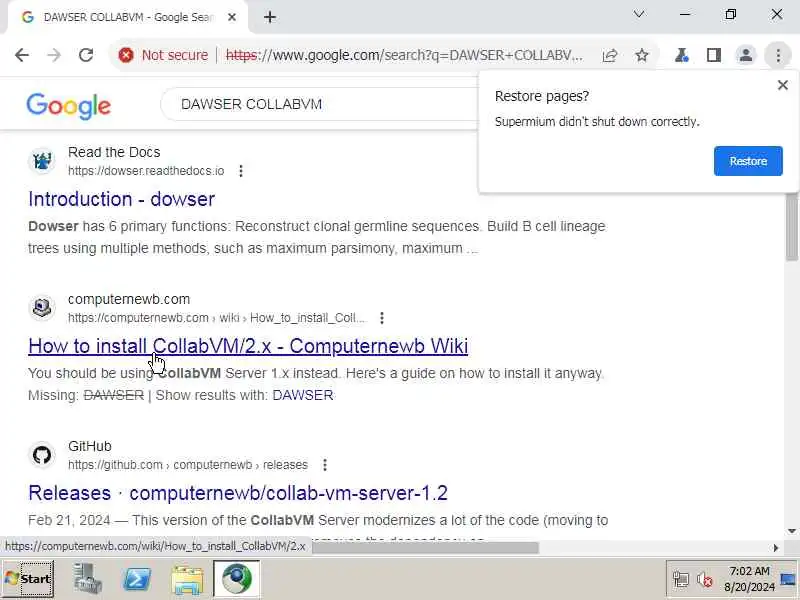Click the network tray icon
The width and height of the screenshot is (800, 600).
[x=681, y=580]
